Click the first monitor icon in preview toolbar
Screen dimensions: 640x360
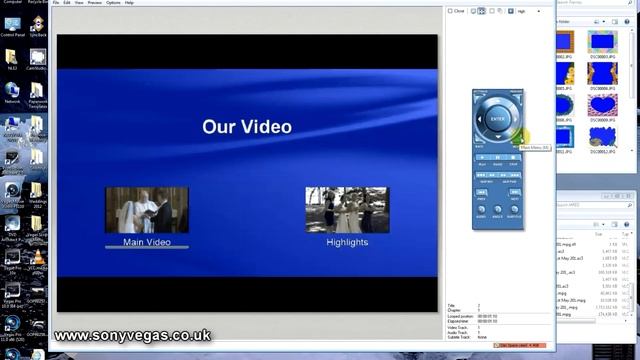pyautogui.click(x=473, y=11)
